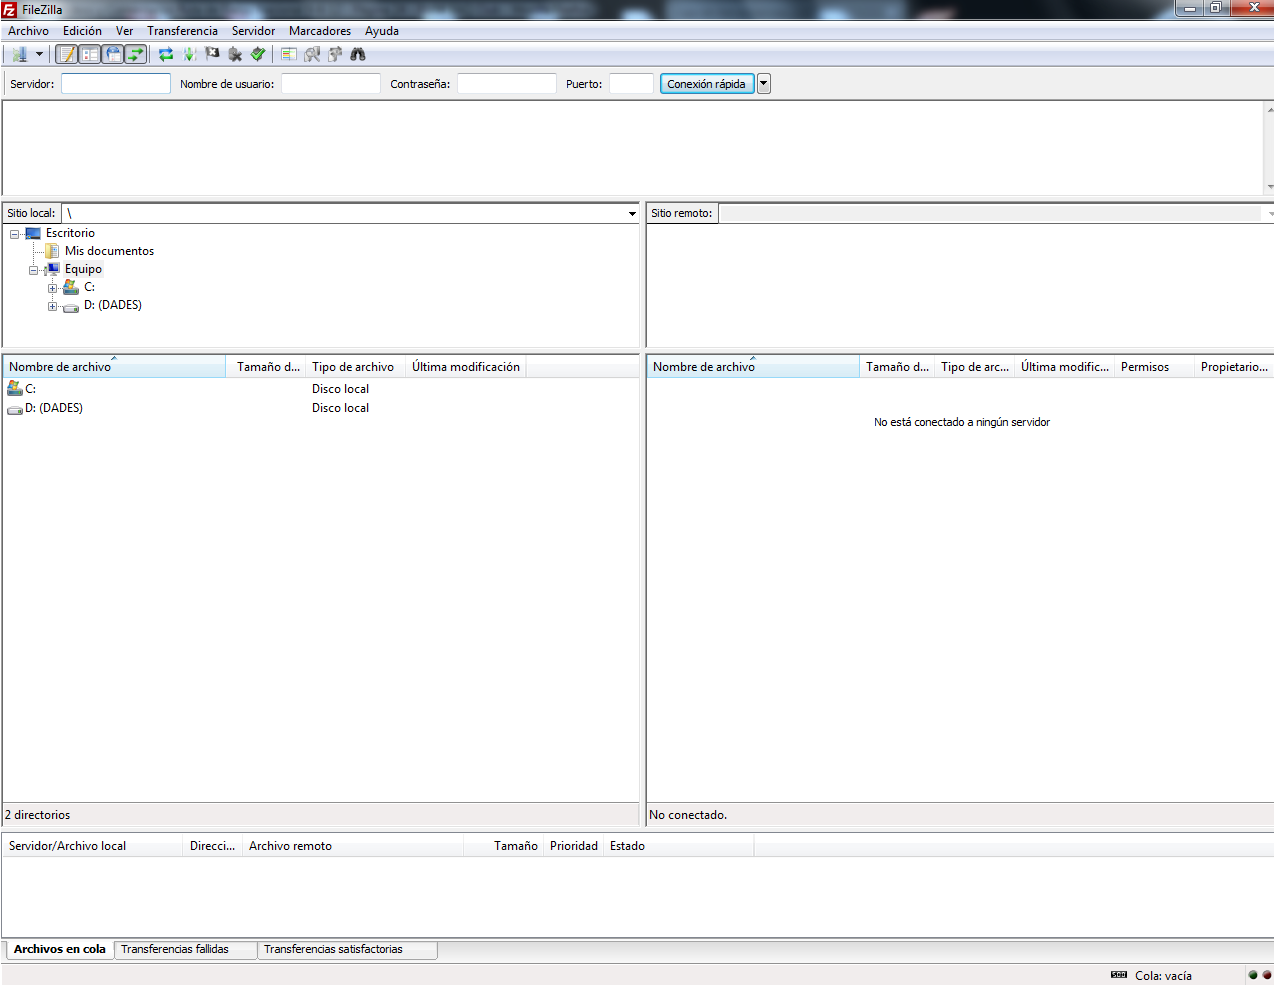
Task: Click message log scrollbar down arrow
Action: (1269, 187)
